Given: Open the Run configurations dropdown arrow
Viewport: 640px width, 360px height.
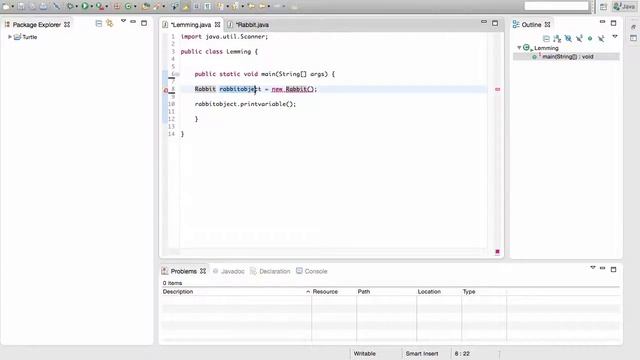Looking at the screenshot, I should (91, 6).
